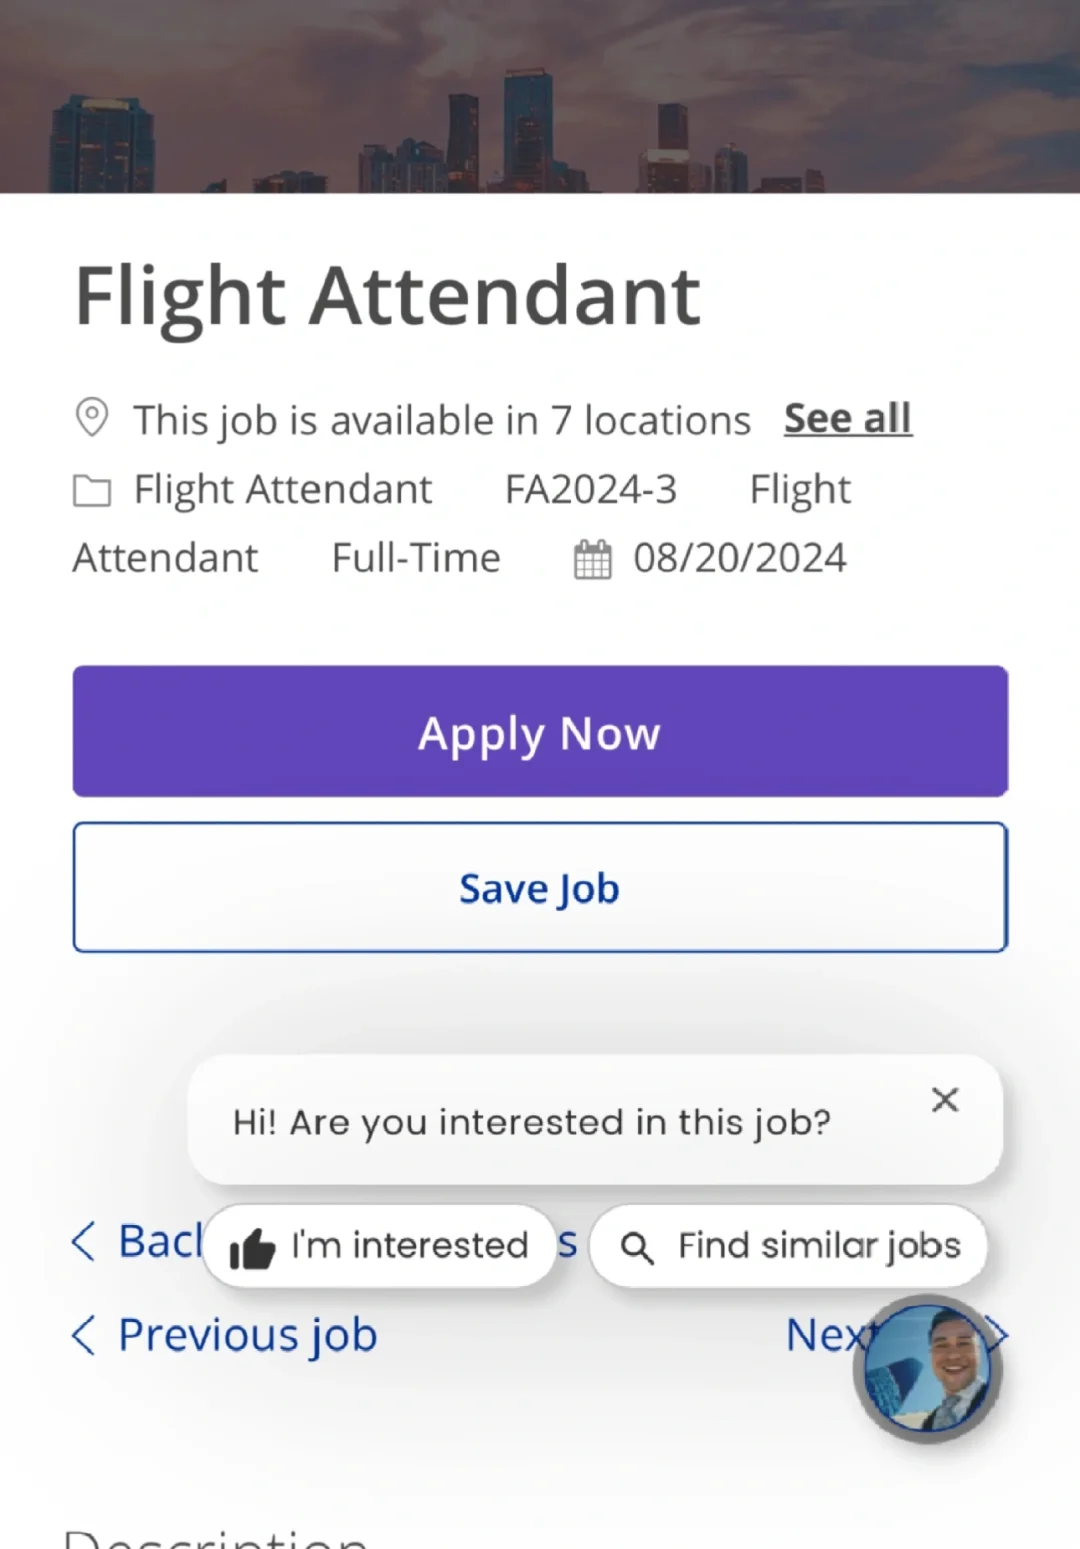Image resolution: width=1080 pixels, height=1549 pixels.
Task: Click the calendar icon beside posting date
Action: tap(592, 559)
